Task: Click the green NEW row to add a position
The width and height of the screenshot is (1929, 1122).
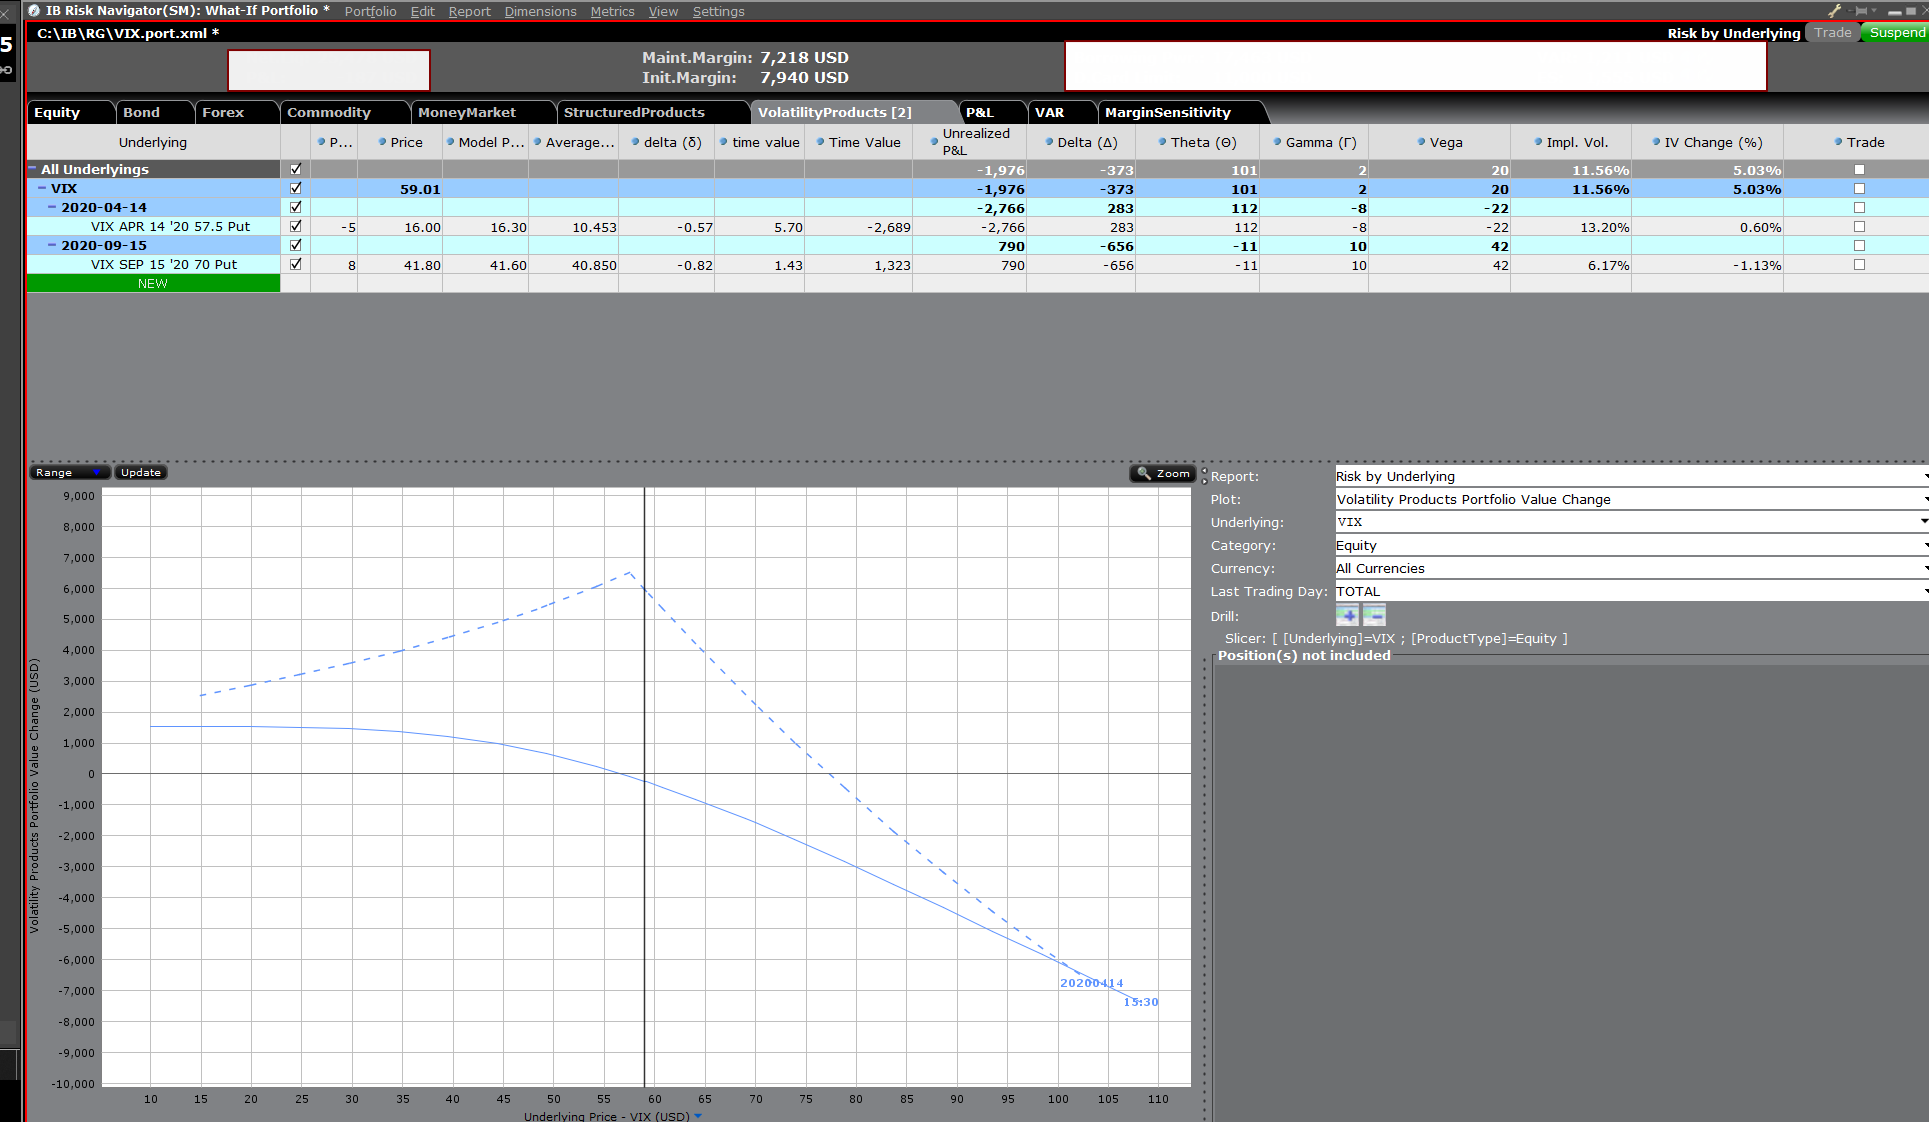Action: tap(152, 283)
